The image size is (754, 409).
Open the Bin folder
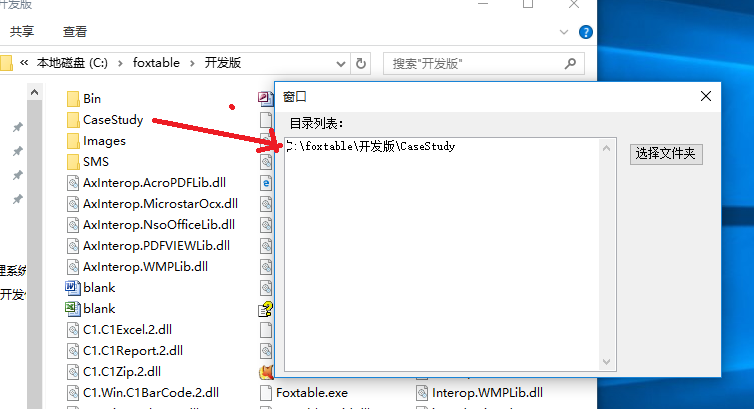pos(84,99)
